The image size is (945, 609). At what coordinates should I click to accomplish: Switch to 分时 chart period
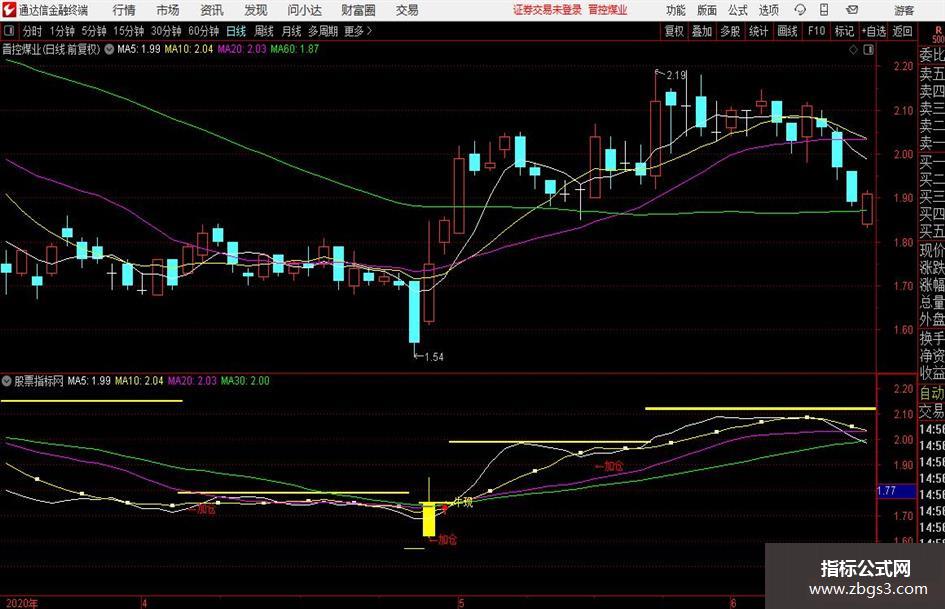tap(32, 31)
